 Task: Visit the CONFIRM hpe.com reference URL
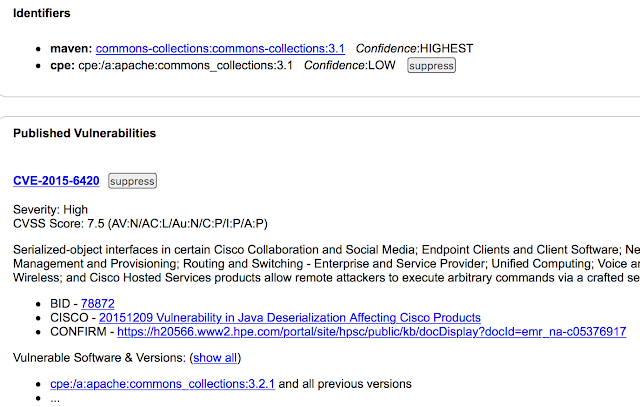[x=371, y=331]
